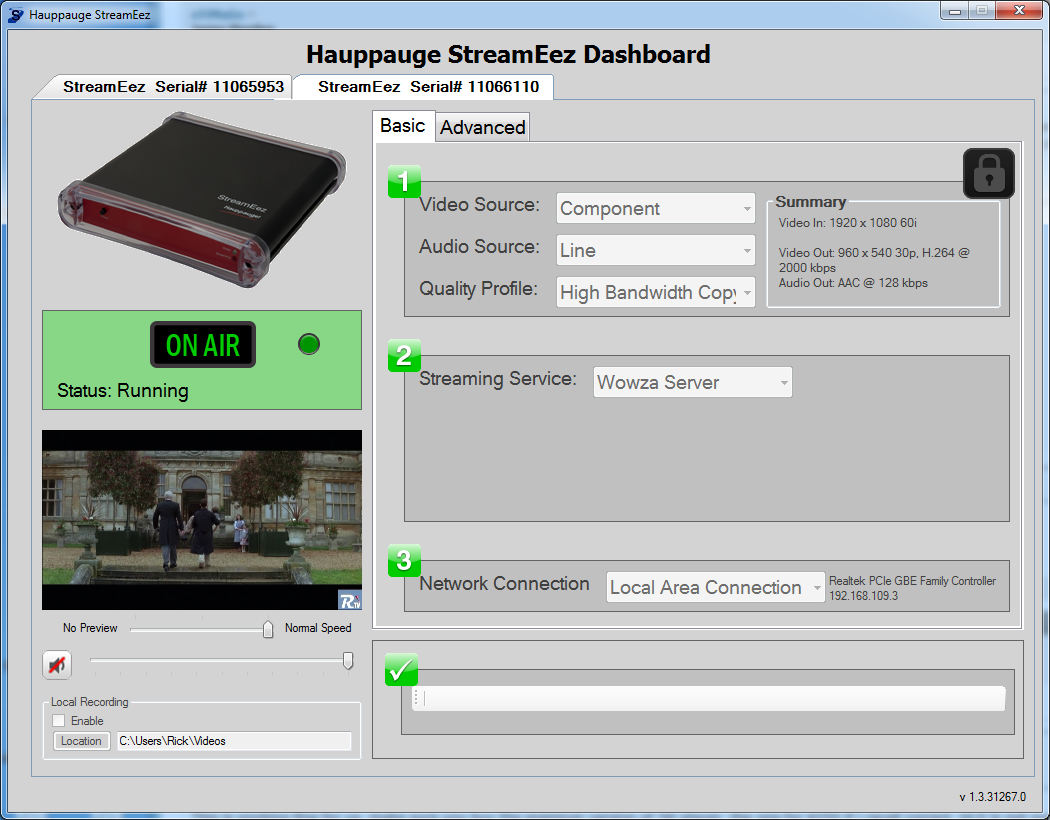The width and height of the screenshot is (1050, 820).
Task: Click the StreamEez app icon in title bar
Action: 16,15
